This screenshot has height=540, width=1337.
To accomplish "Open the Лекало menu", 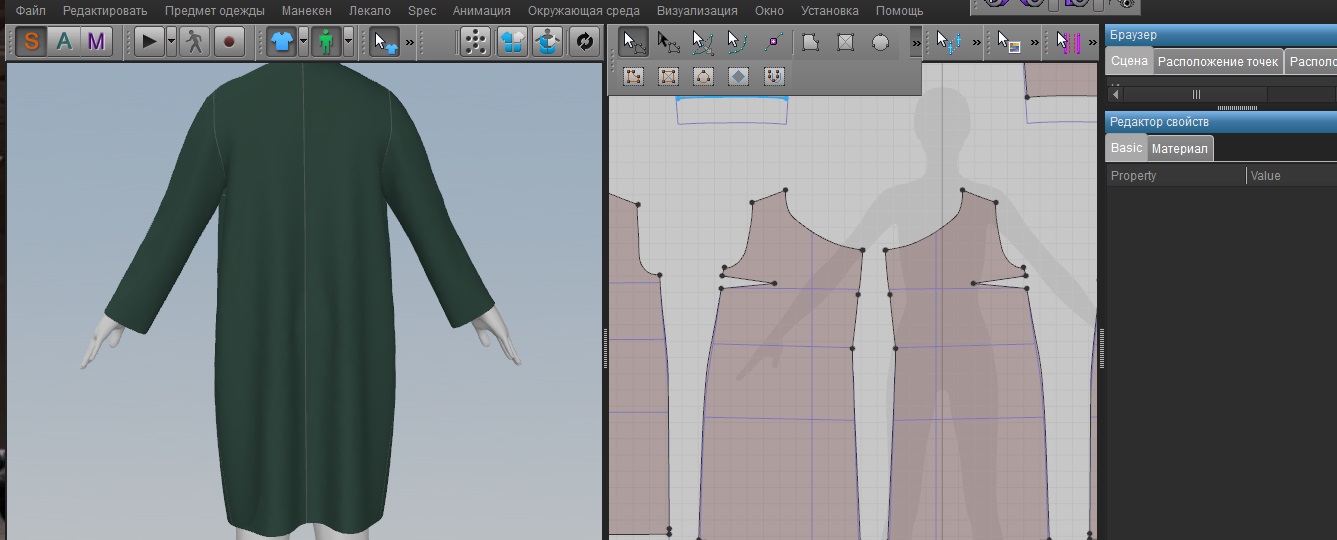I will coord(369,11).
